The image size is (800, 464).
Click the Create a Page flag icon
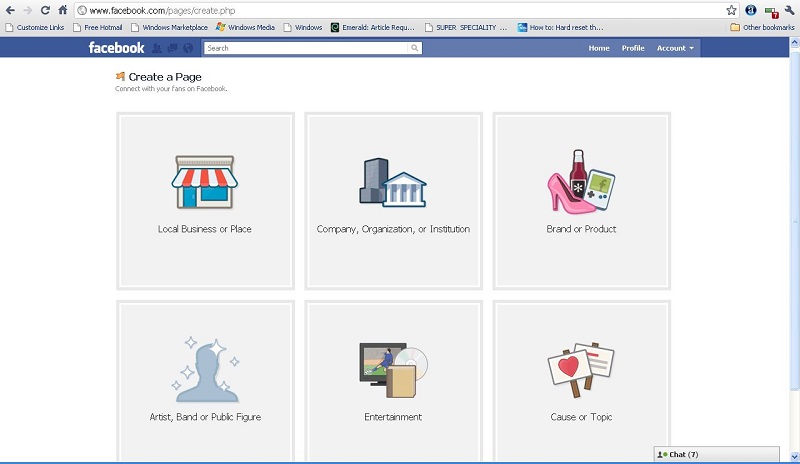pyautogui.click(x=120, y=77)
